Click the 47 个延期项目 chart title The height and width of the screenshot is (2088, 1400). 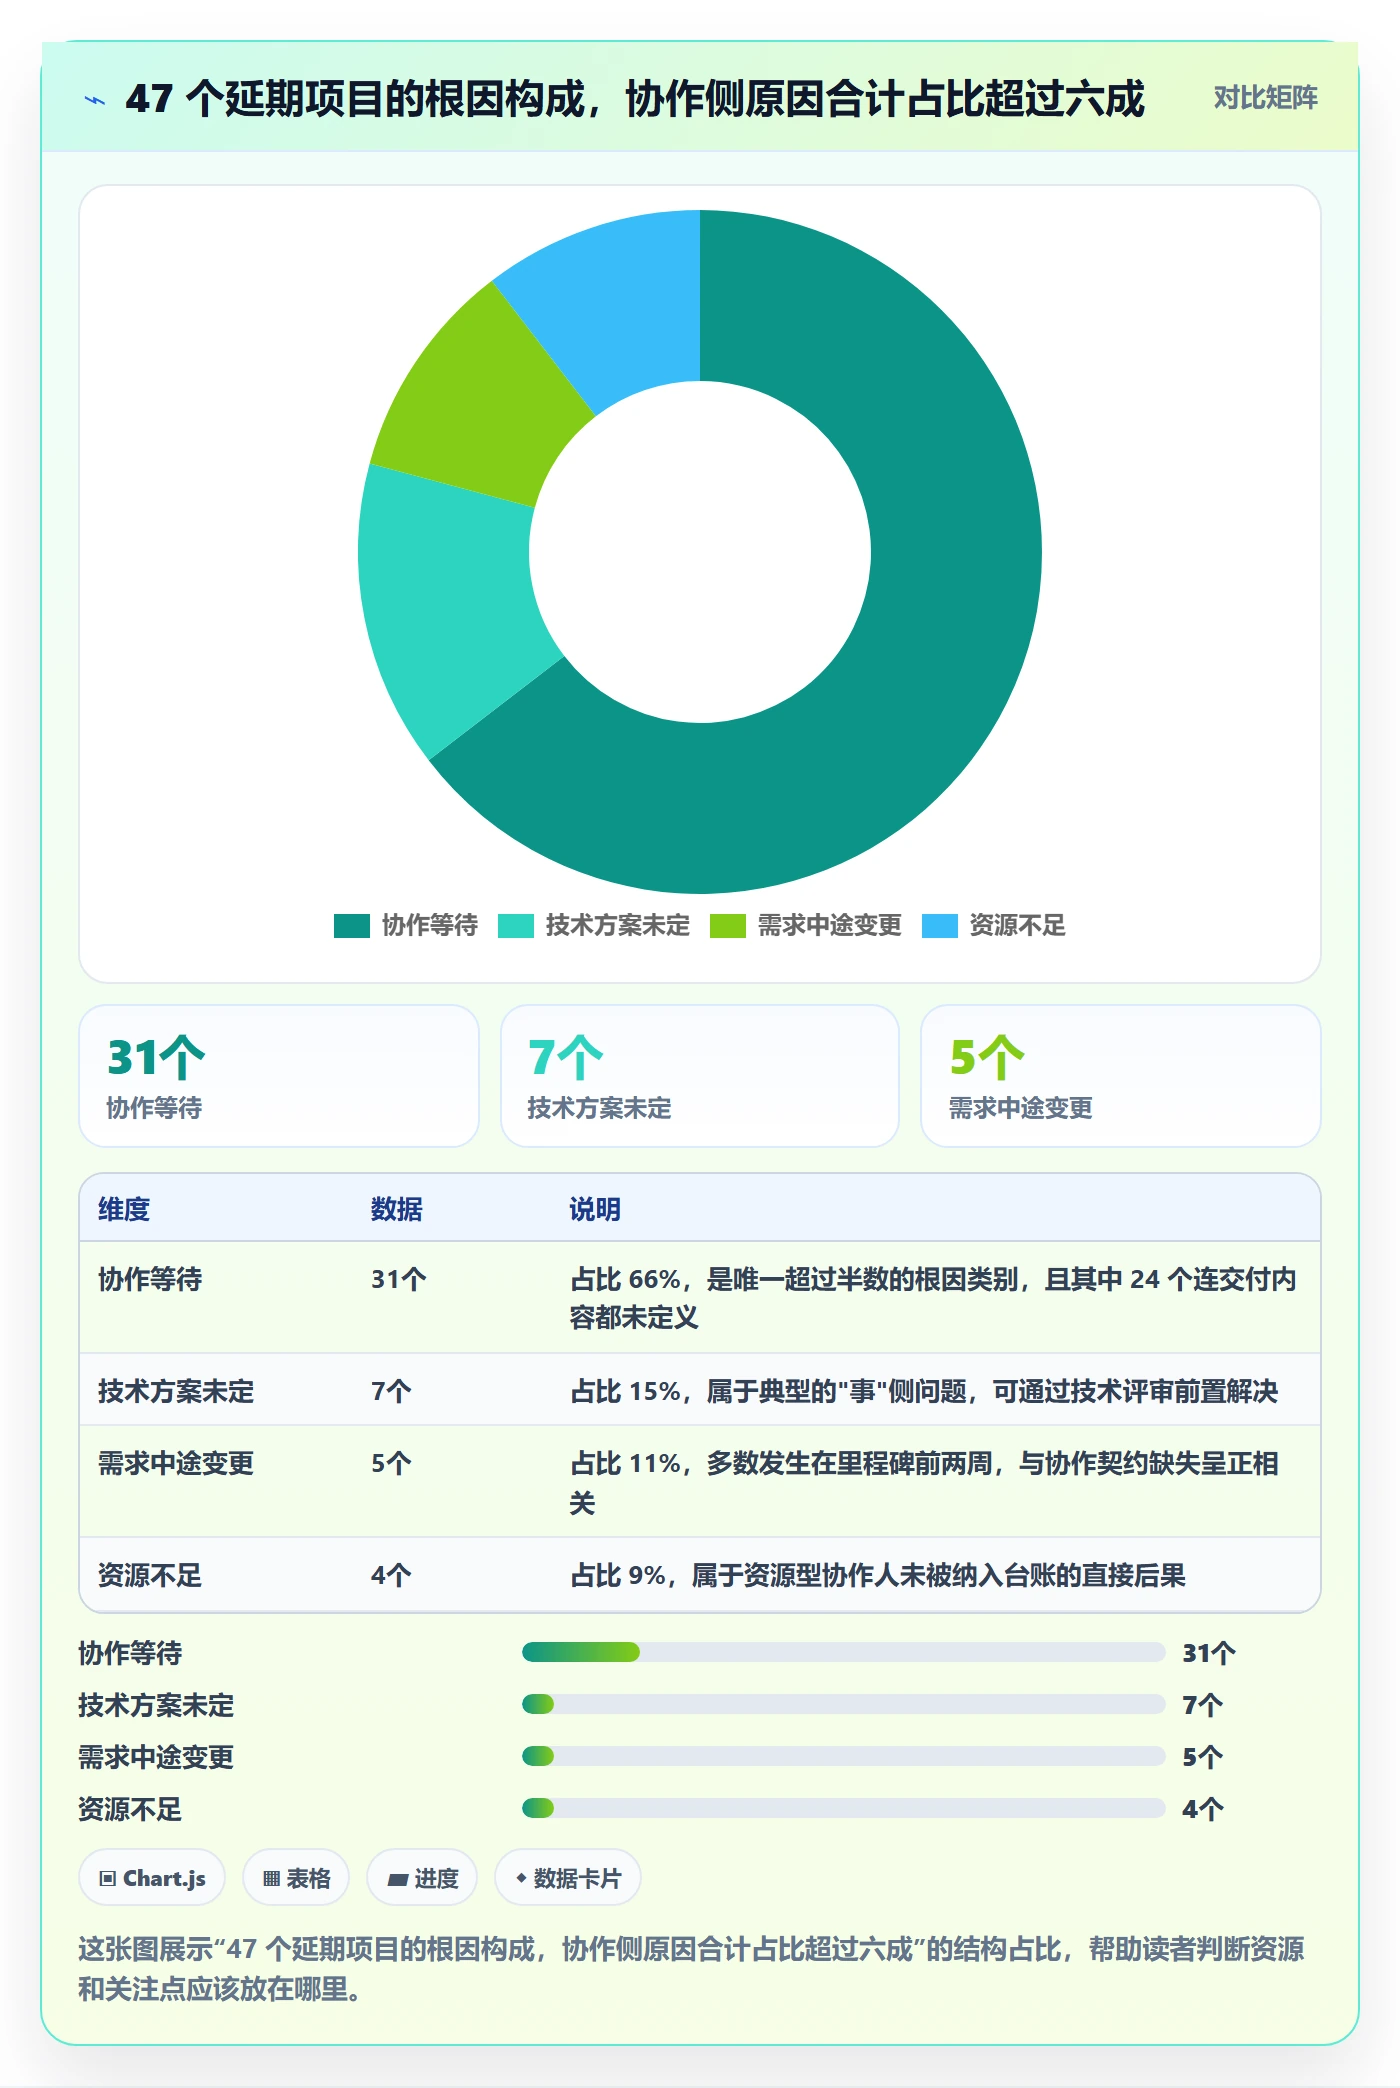[635, 99]
